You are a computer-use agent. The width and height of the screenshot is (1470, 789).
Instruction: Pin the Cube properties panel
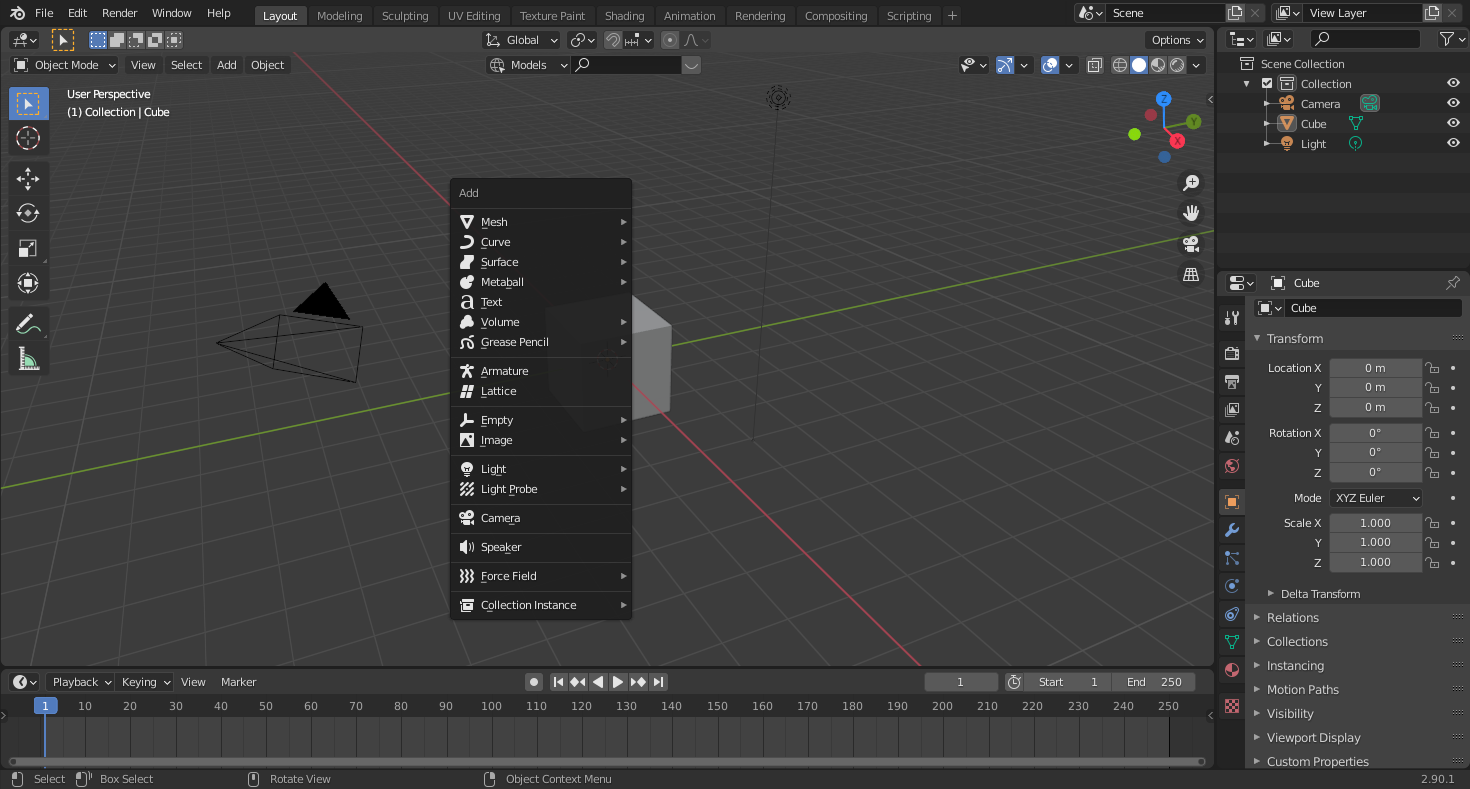(1453, 283)
